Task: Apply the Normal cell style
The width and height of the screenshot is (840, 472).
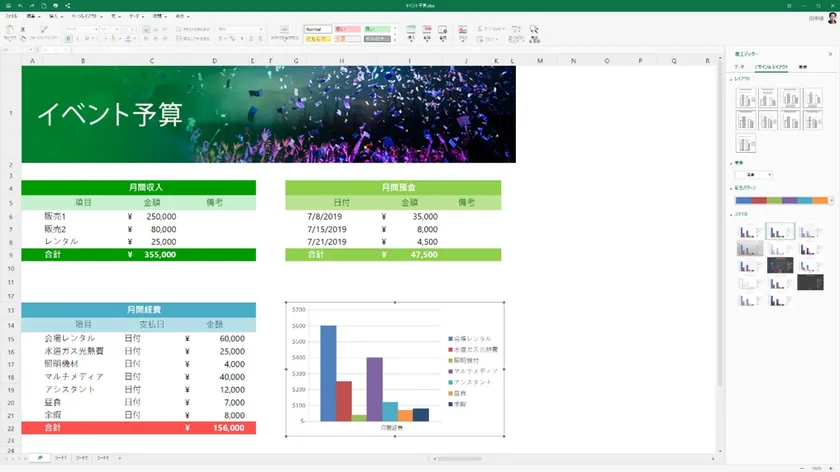Action: (x=318, y=29)
